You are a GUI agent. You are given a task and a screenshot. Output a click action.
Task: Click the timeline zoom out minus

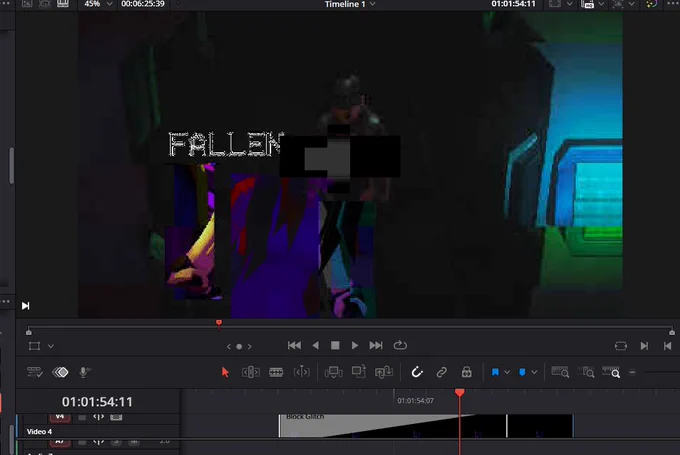[632, 372]
